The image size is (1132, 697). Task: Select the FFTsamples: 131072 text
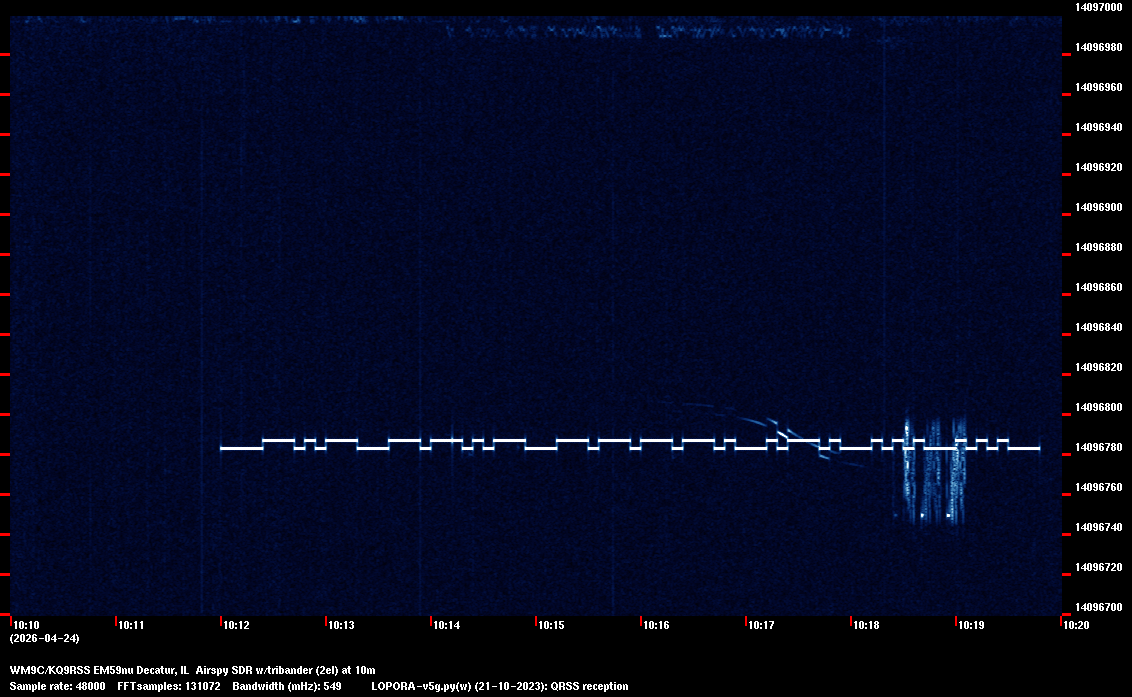(x=168, y=686)
